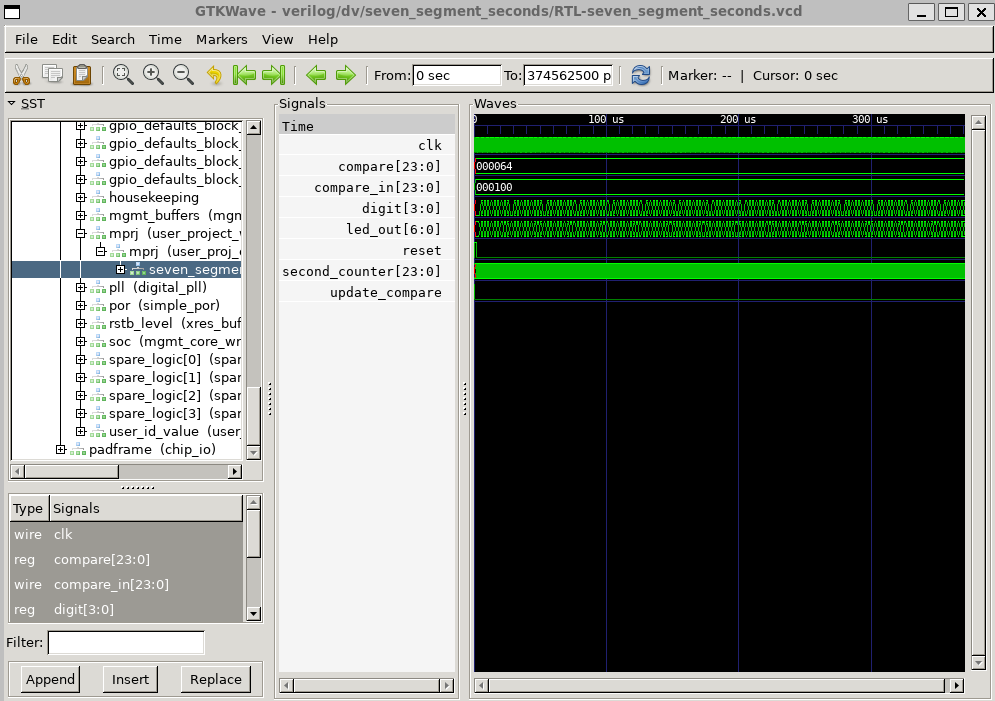995x701 pixels.
Task: Select digit[3:0] in Signals pane
Action: [401, 208]
